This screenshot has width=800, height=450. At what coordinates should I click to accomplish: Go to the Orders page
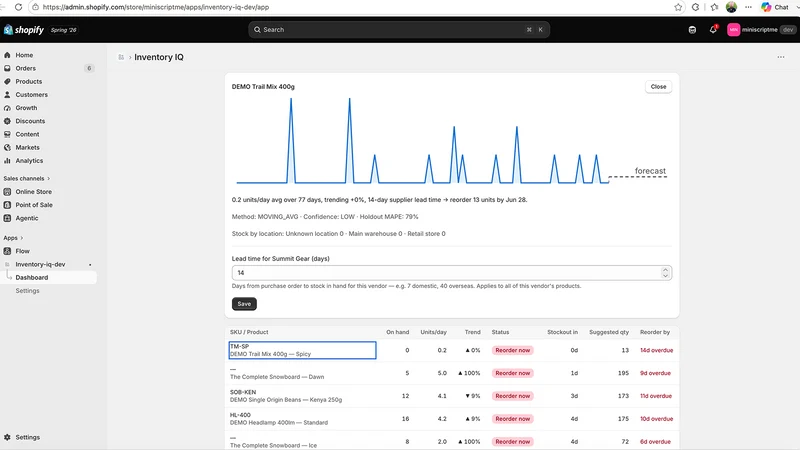pyautogui.click(x=26, y=68)
